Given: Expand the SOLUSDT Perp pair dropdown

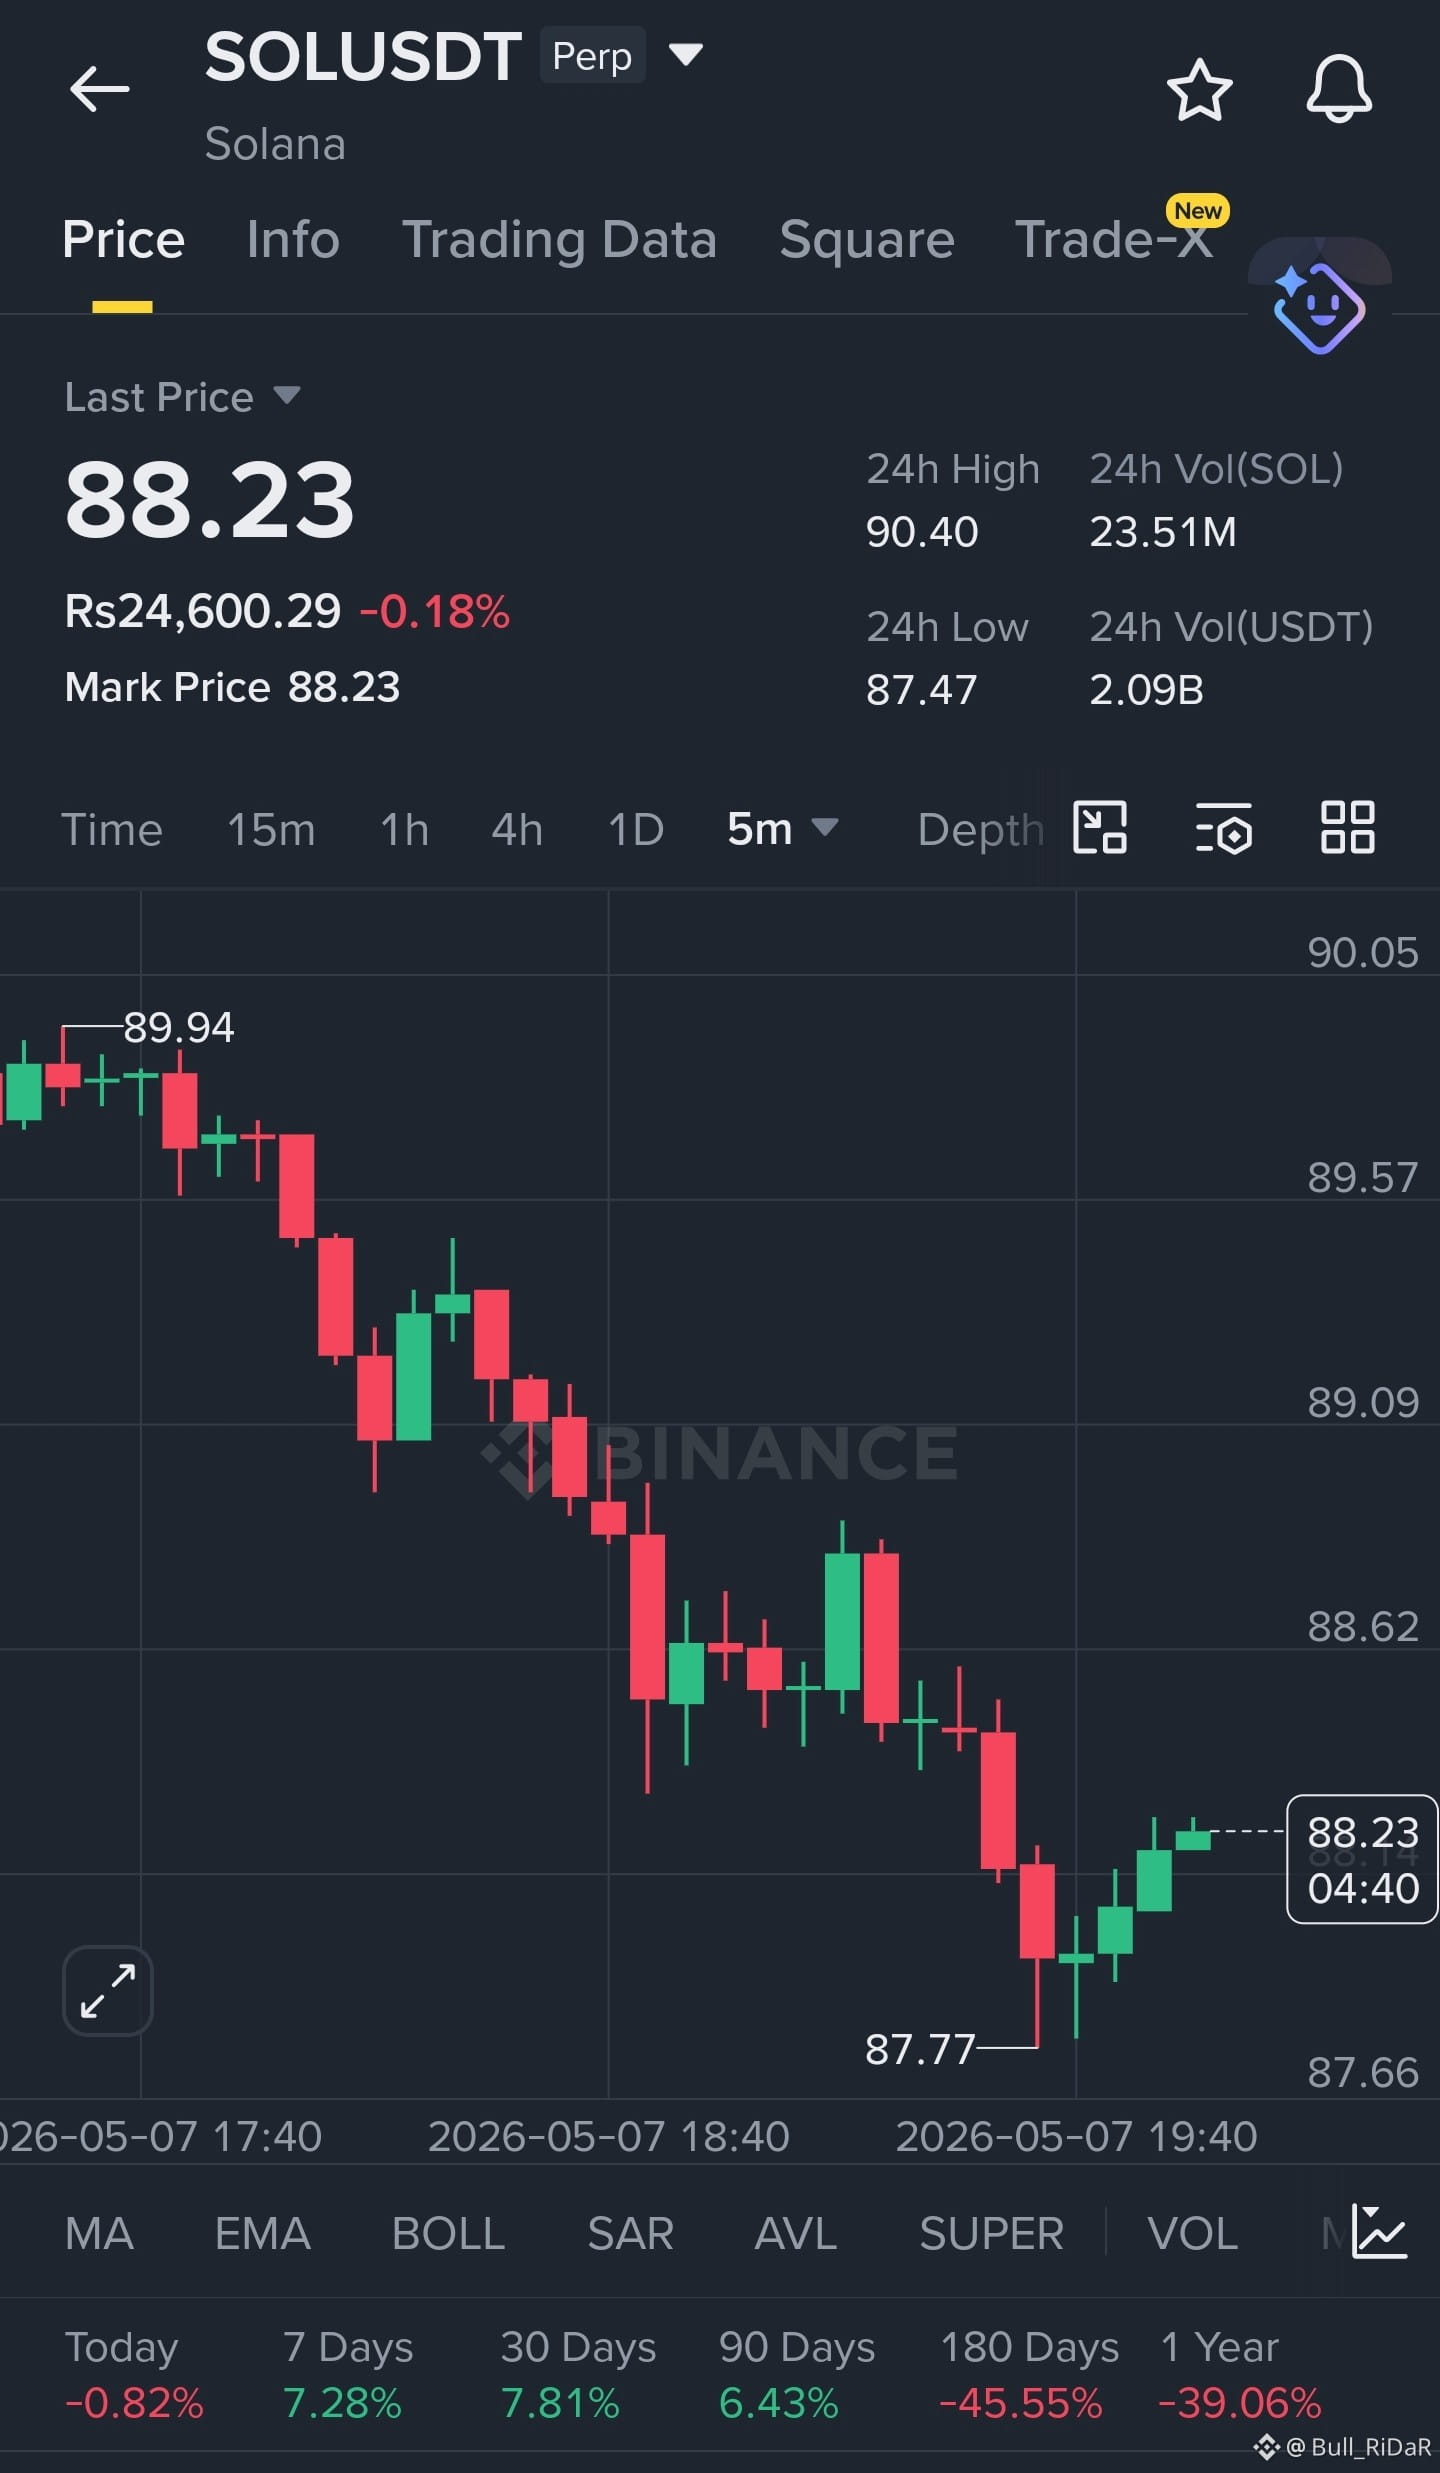Looking at the screenshot, I should pyautogui.click(x=686, y=54).
